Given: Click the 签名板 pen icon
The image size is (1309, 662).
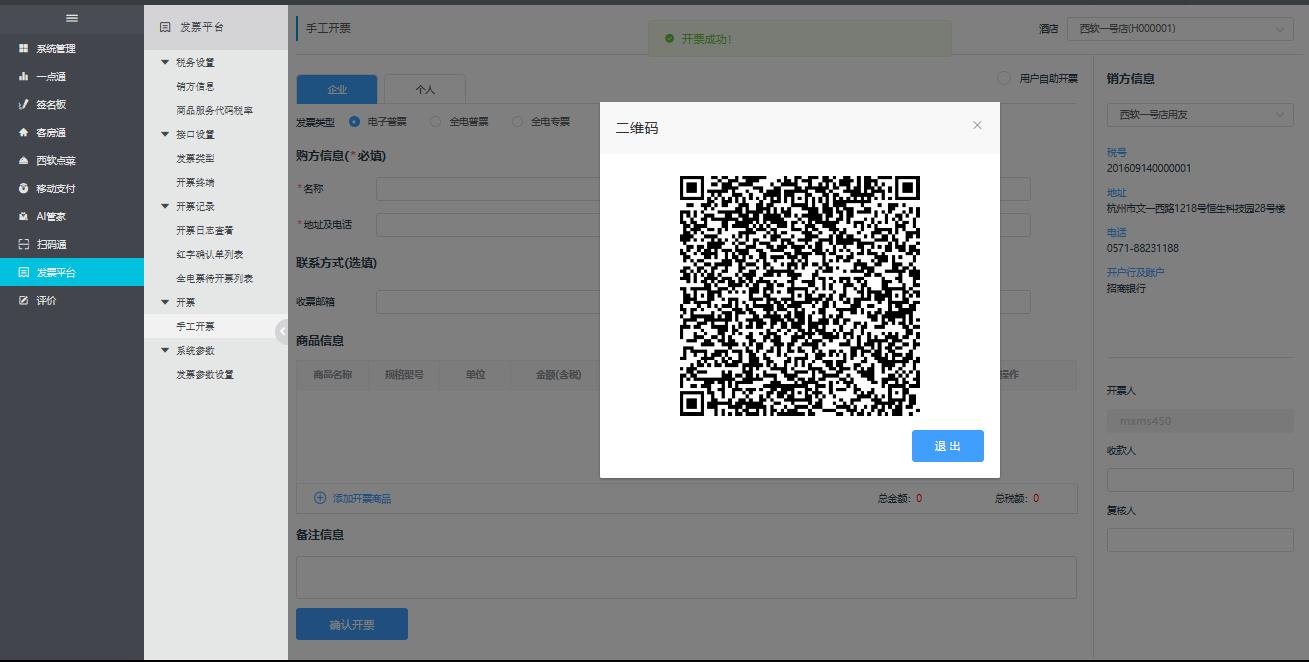Looking at the screenshot, I should click(24, 104).
